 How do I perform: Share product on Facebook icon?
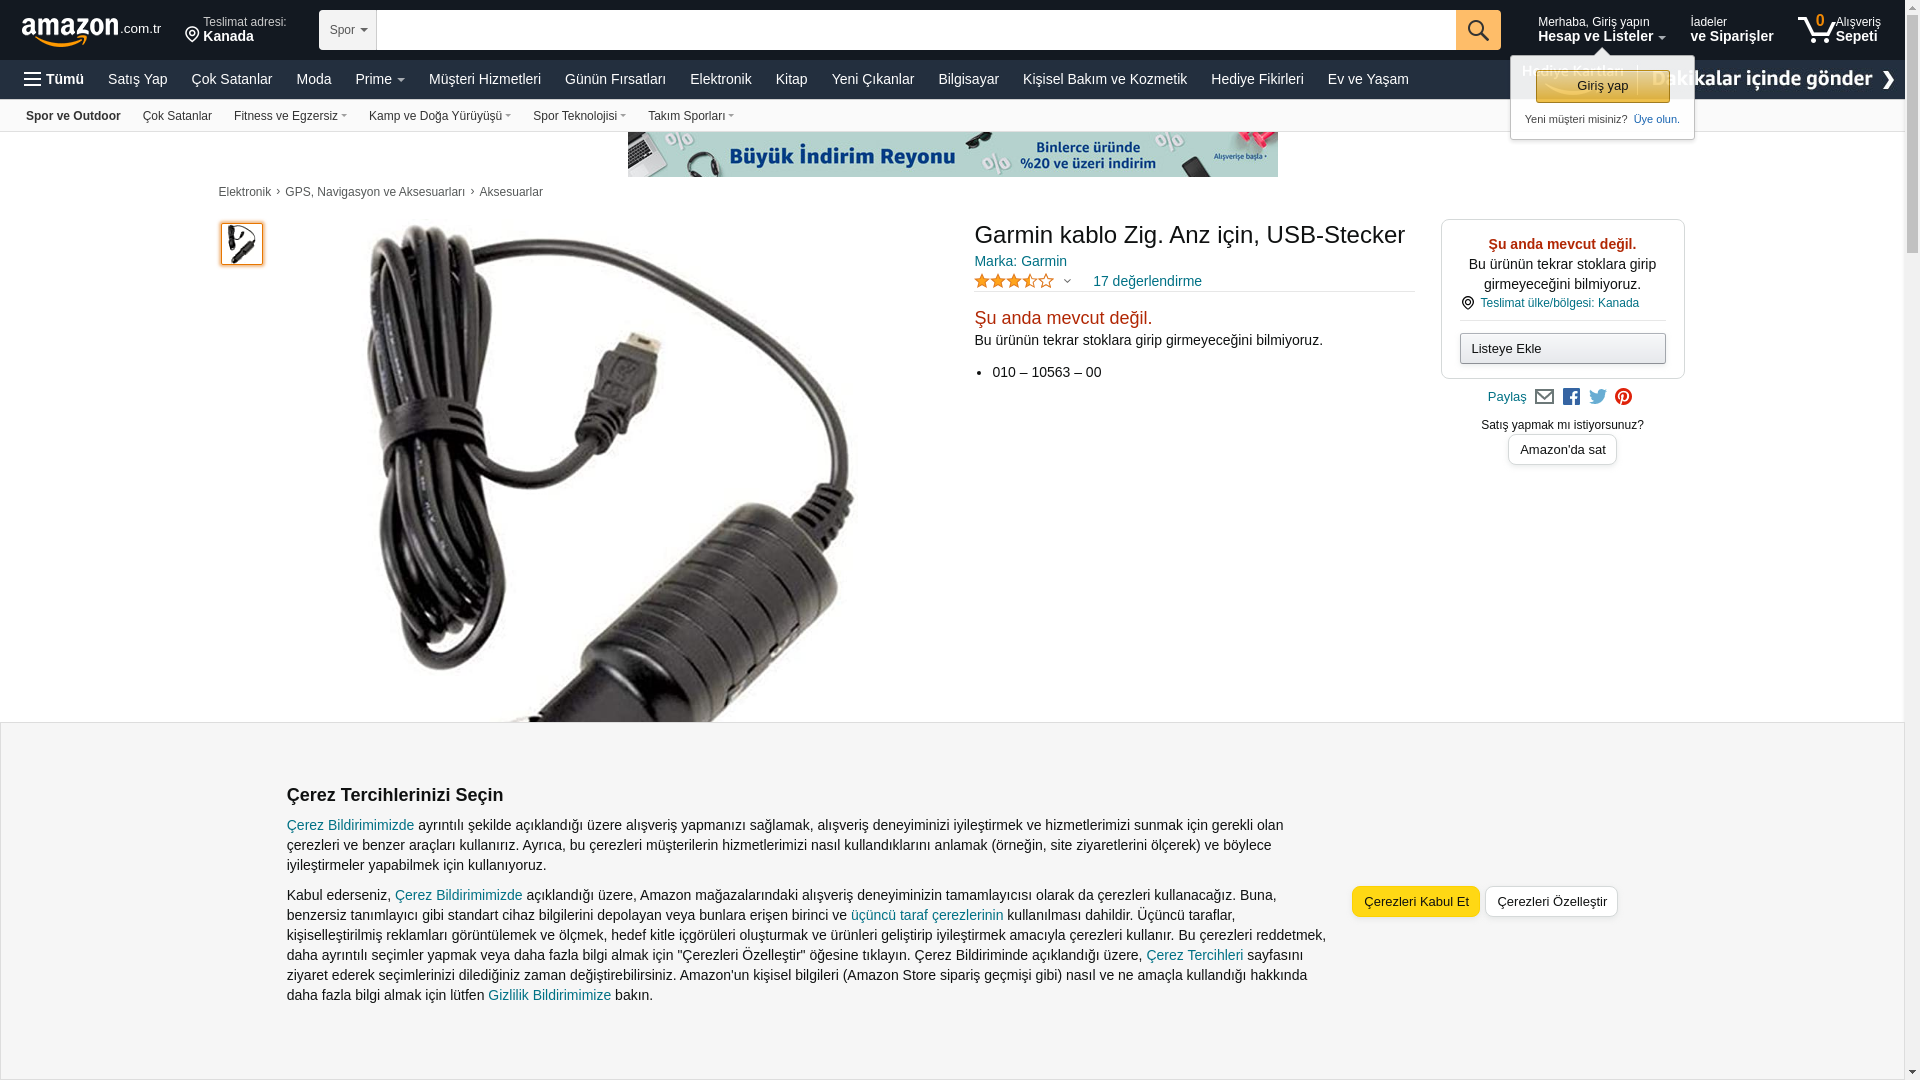[1571, 397]
